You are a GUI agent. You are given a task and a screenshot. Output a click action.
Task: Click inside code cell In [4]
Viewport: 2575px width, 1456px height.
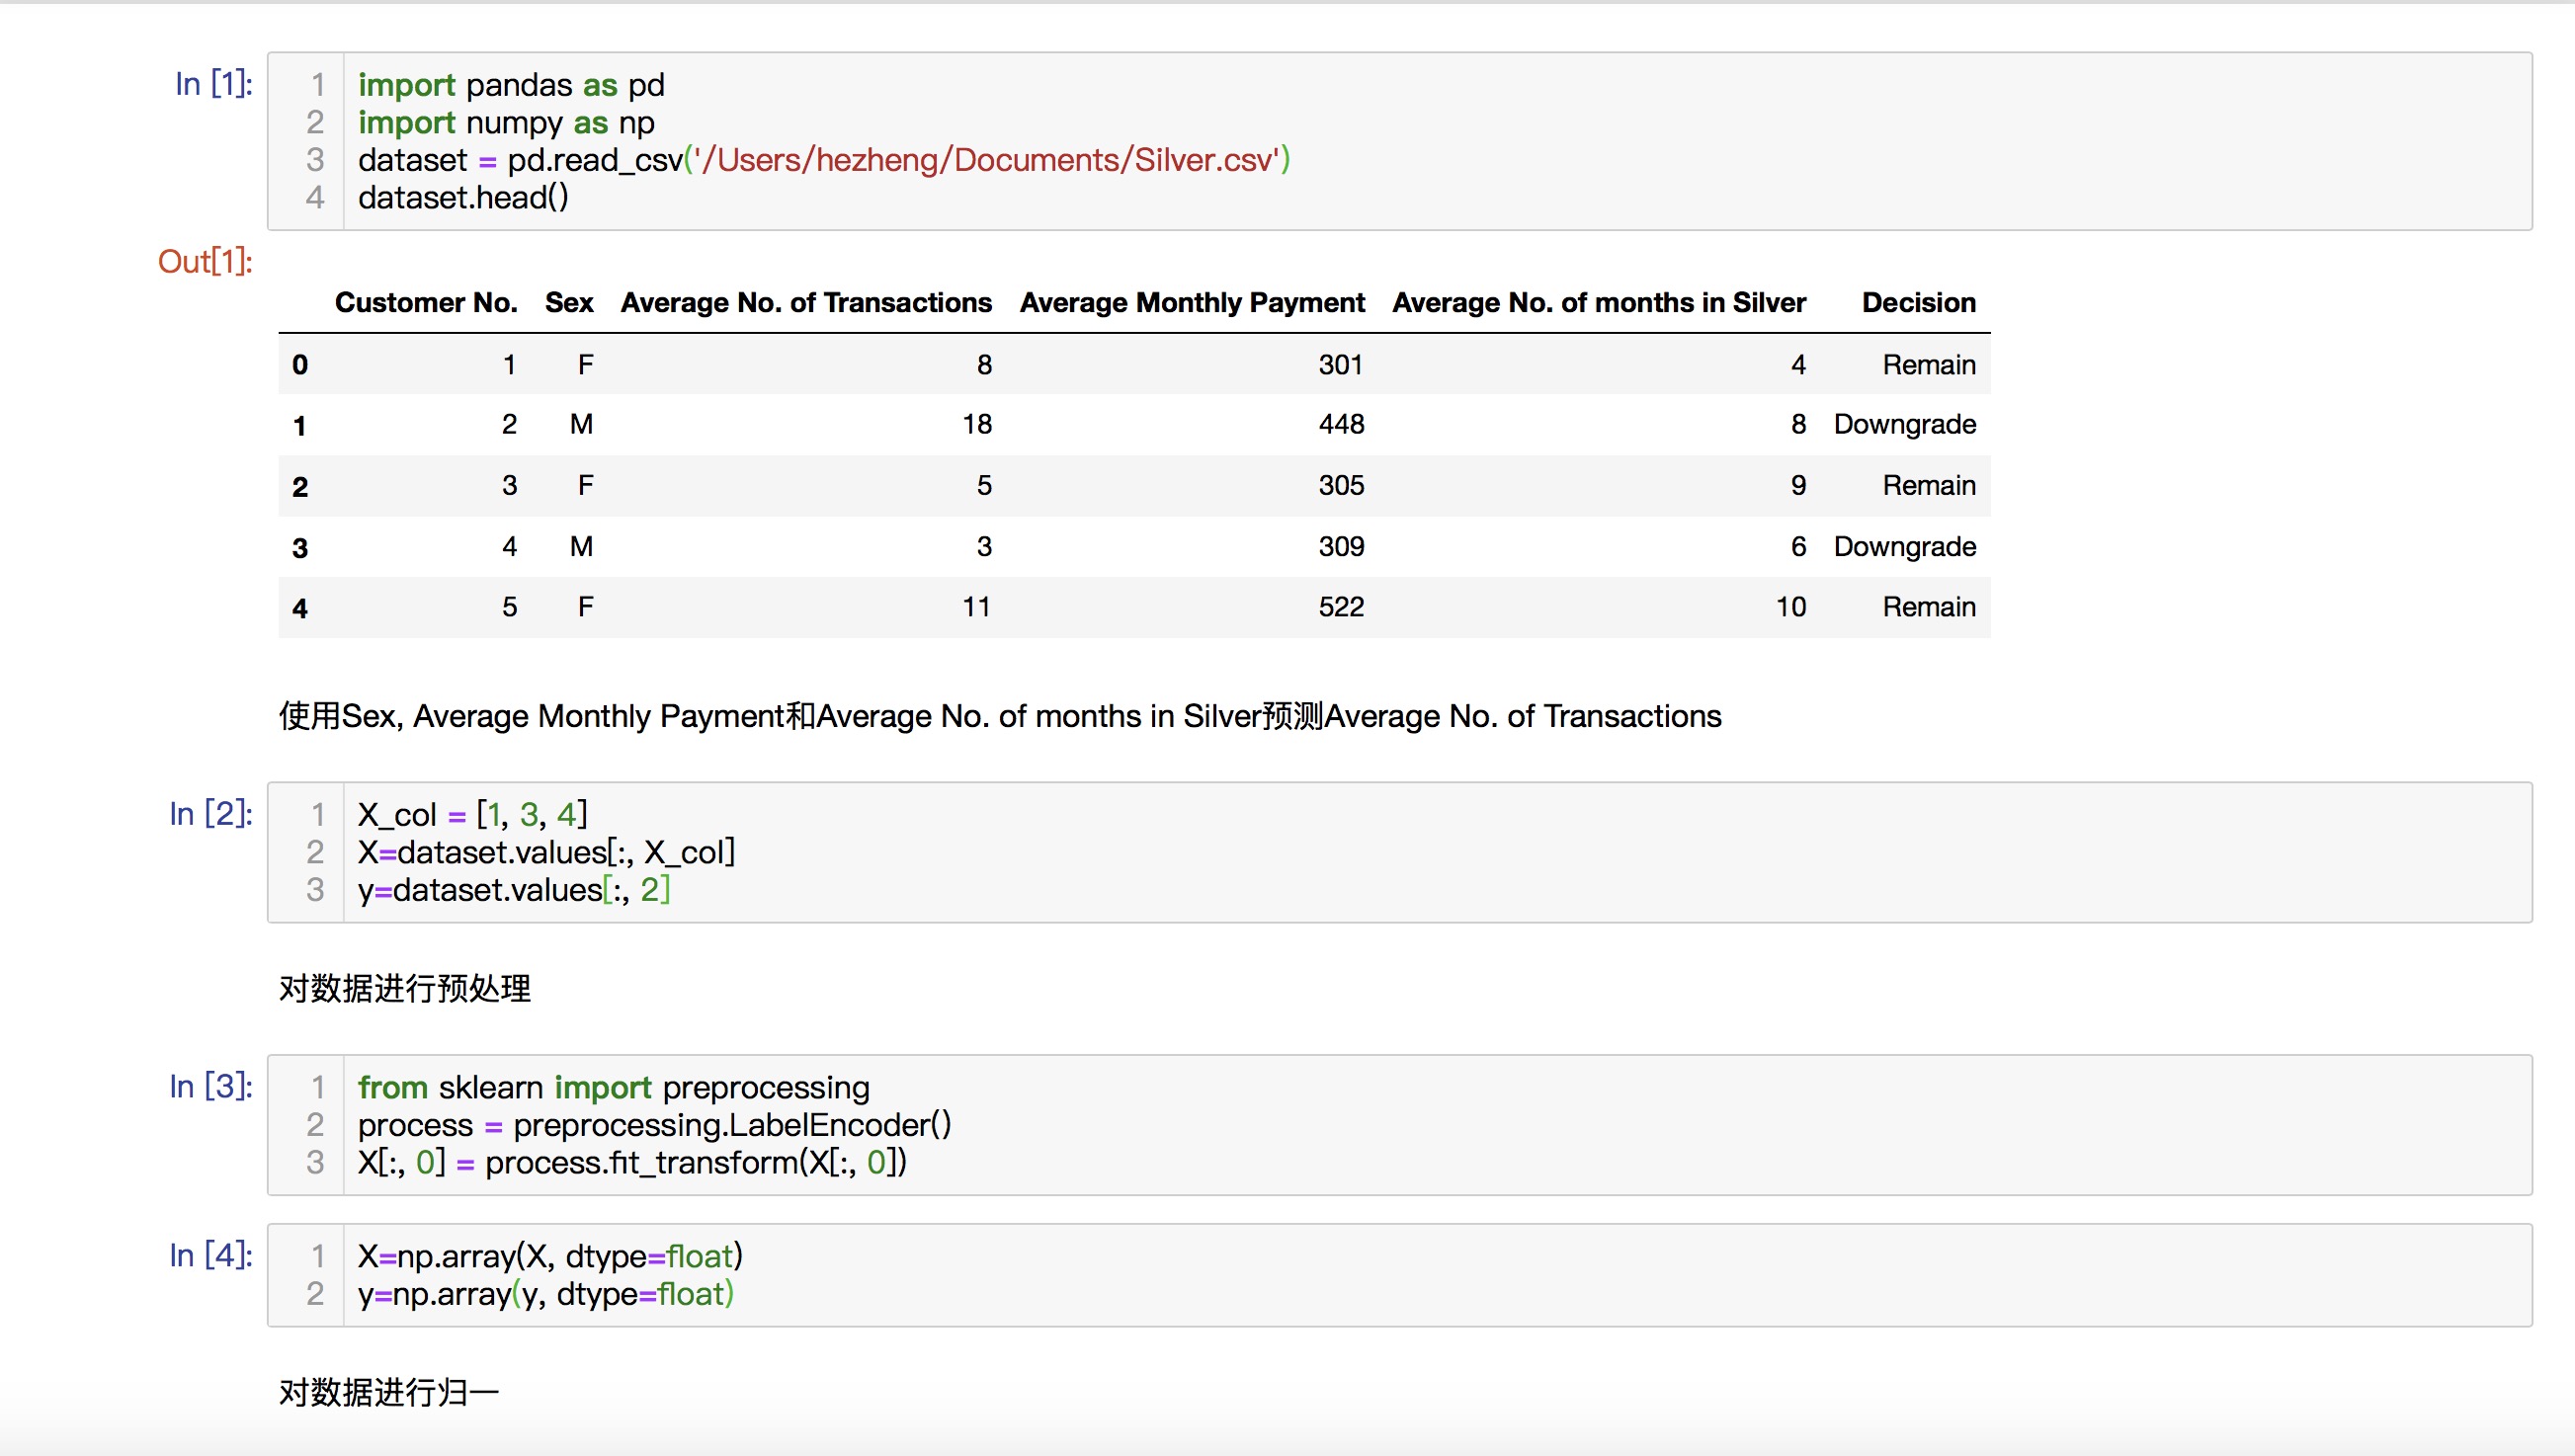pyautogui.click(x=1400, y=1276)
